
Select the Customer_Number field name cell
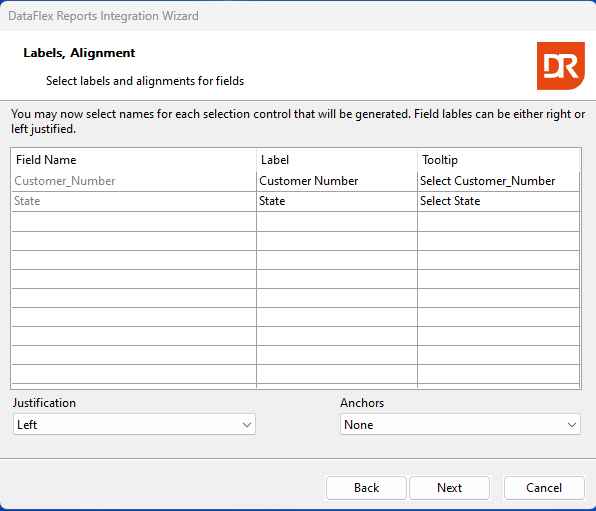point(134,181)
